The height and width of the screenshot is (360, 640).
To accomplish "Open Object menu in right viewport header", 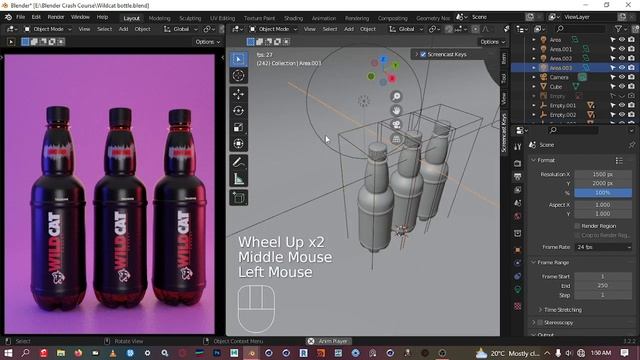I will coord(368,29).
